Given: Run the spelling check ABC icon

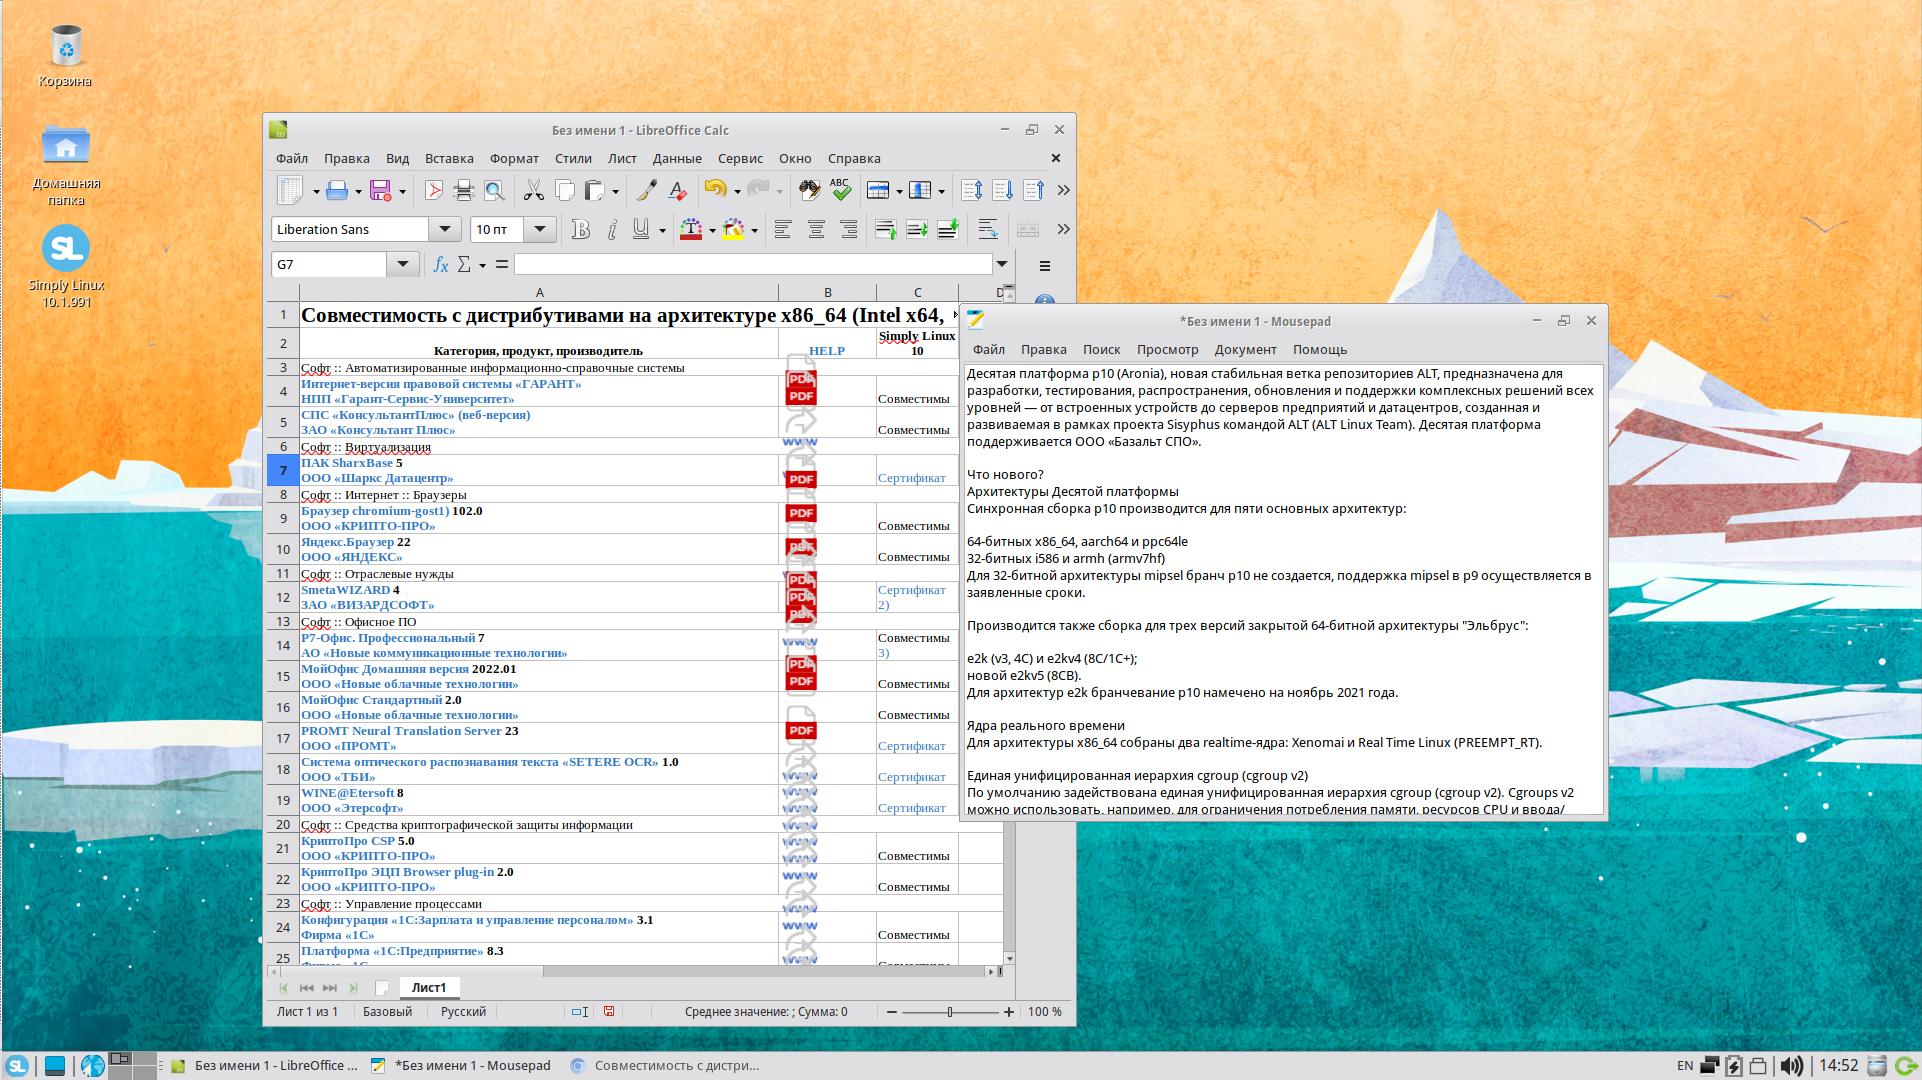Looking at the screenshot, I should [x=840, y=191].
